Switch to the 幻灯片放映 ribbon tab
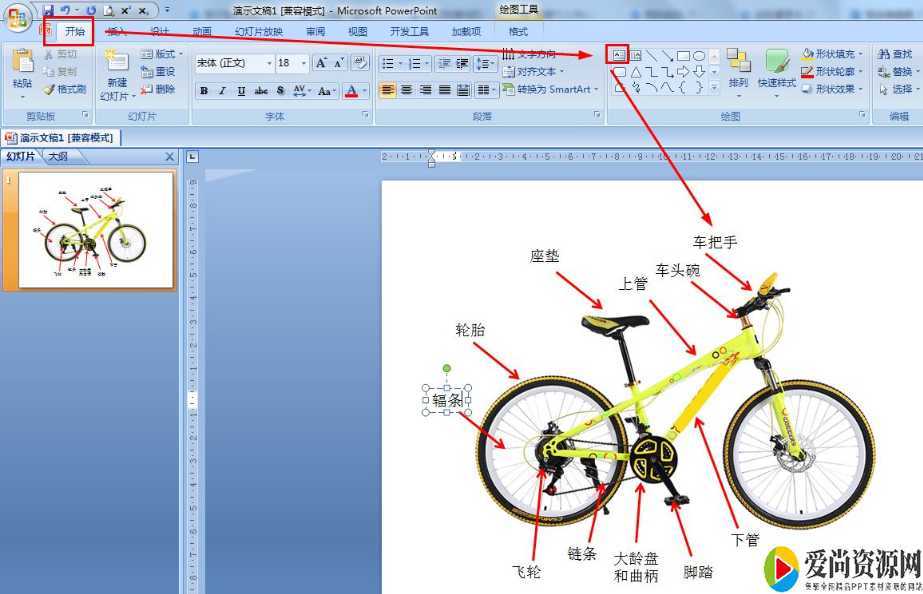The width and height of the screenshot is (923, 594). pyautogui.click(x=259, y=31)
